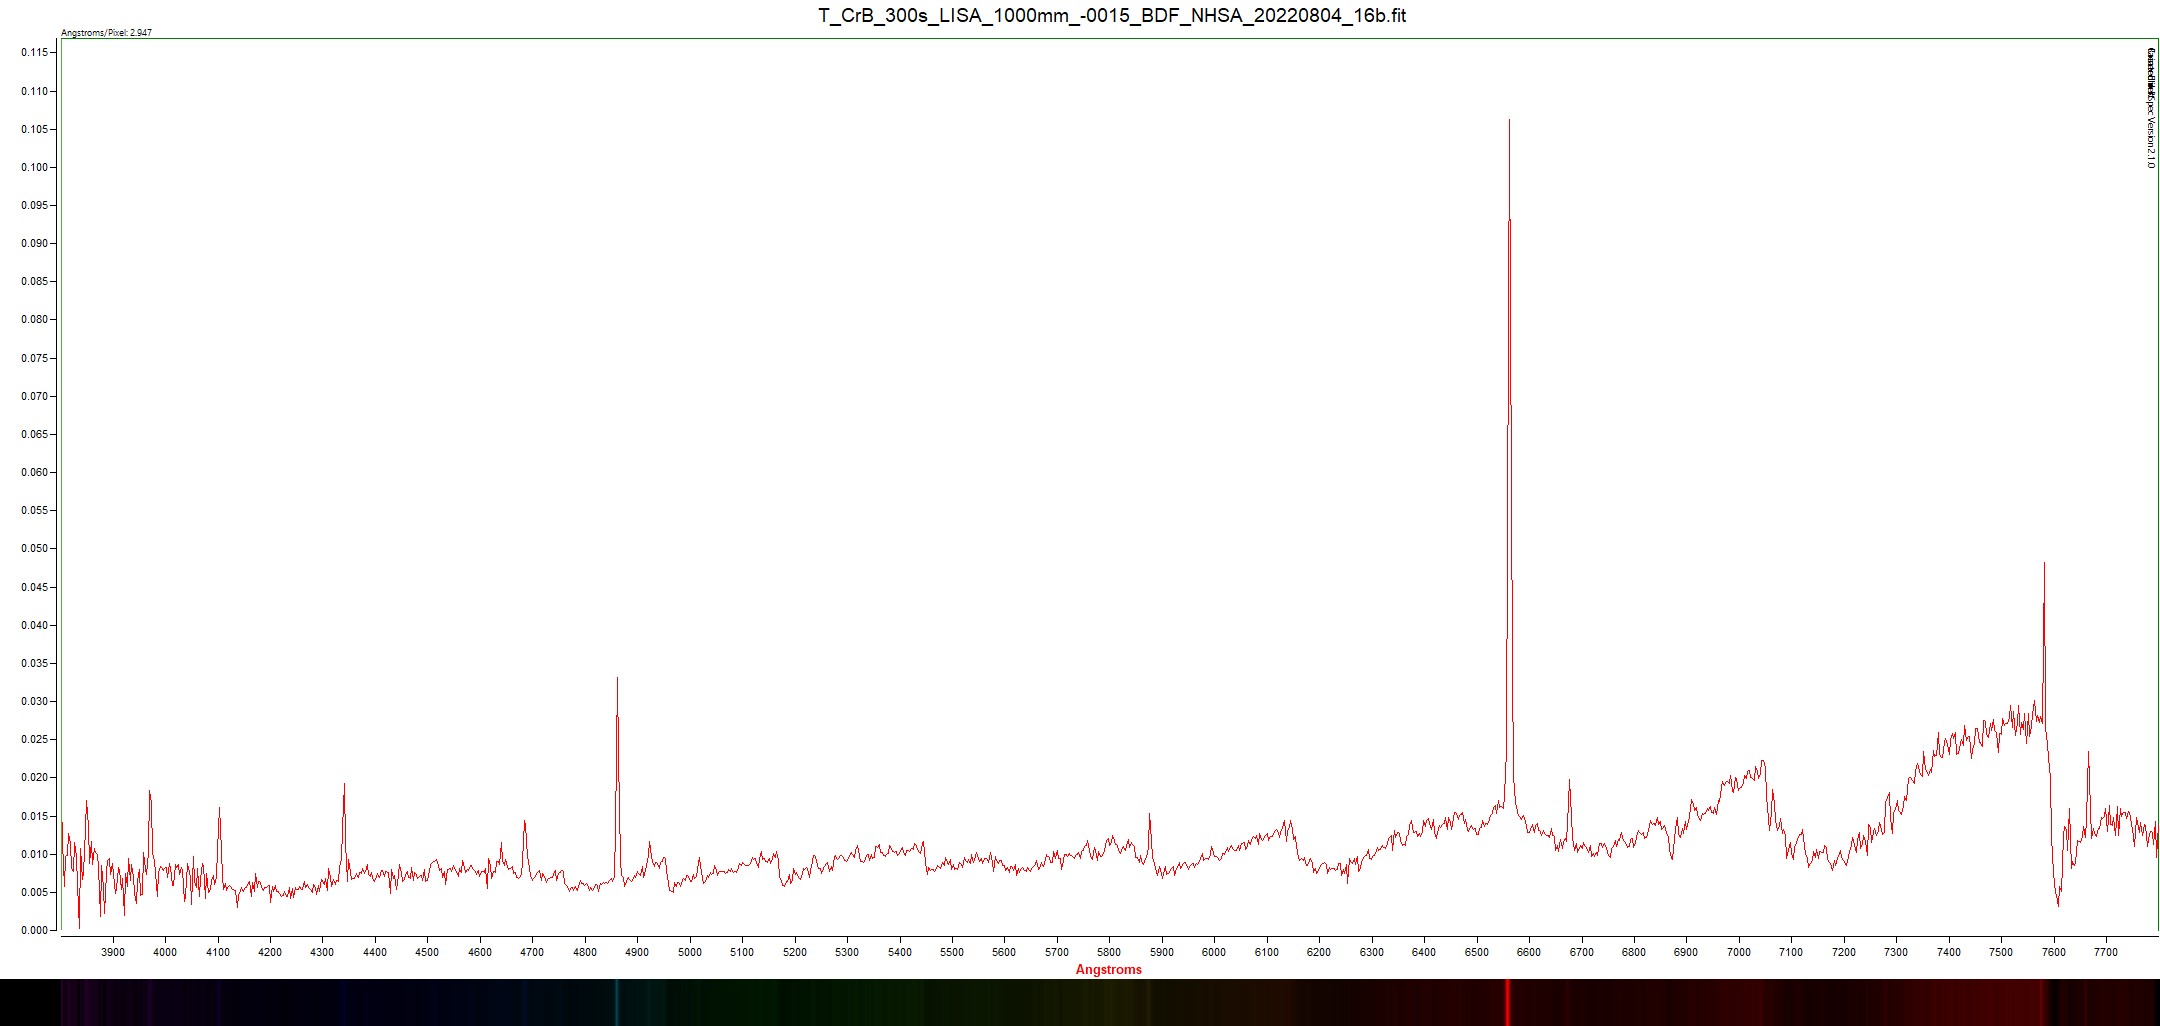Click the 3900 tick on the x-axis
Viewport: 2160px width, 1026px height.
[113, 952]
